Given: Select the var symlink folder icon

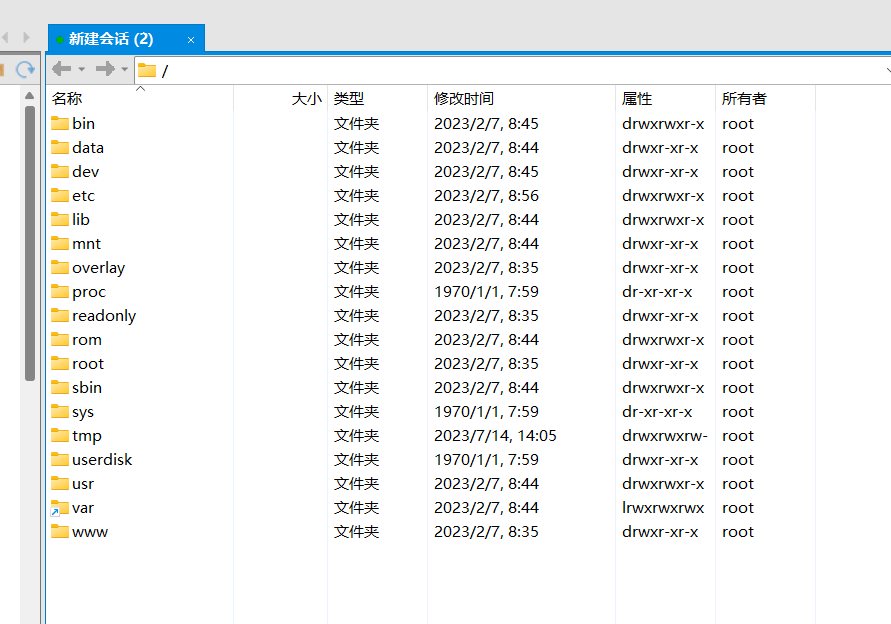Looking at the screenshot, I should [60, 508].
